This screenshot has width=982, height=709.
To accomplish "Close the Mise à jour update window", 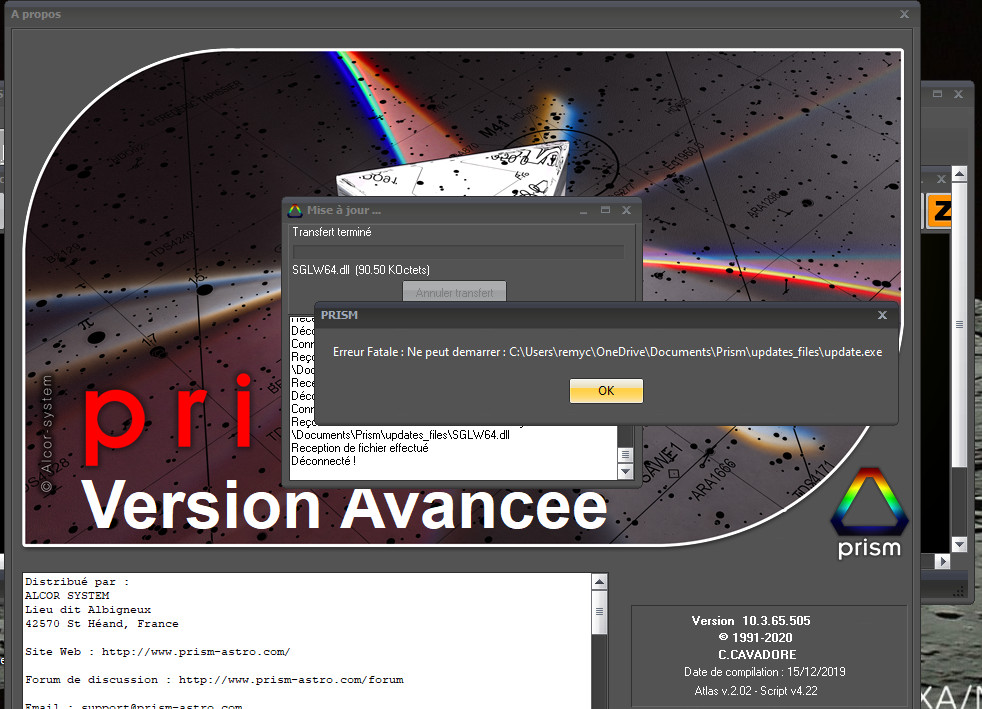I will [x=626, y=211].
